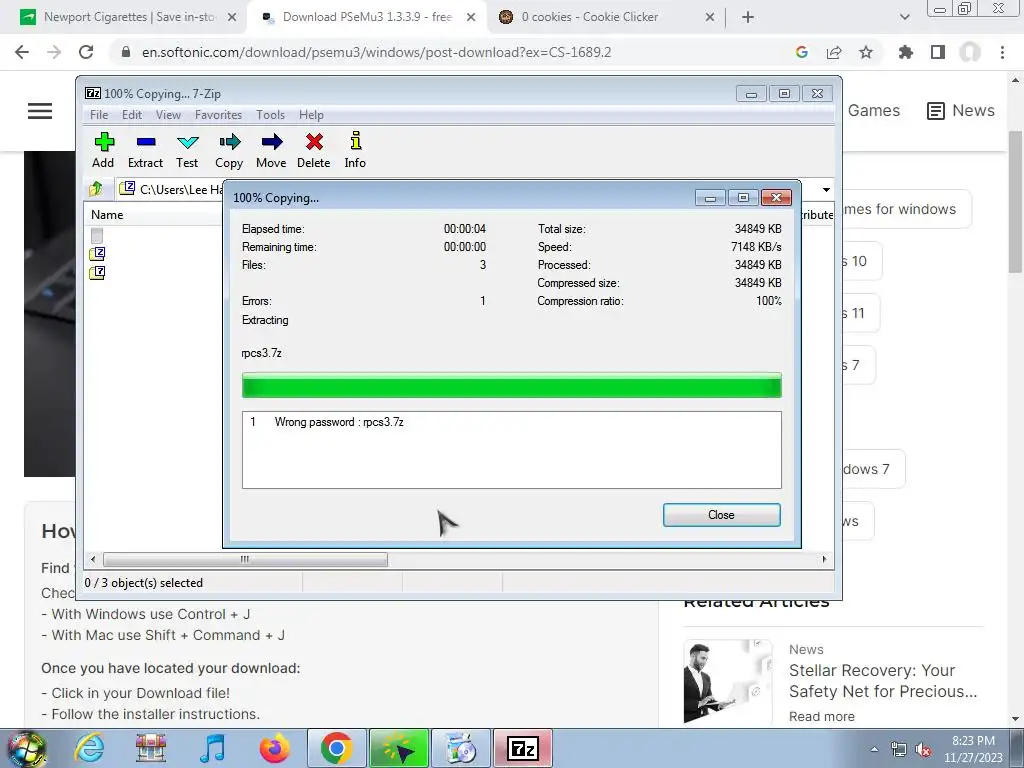Screen dimensions: 1024x768
Task: Open the music note taskbar app
Action: [213, 748]
